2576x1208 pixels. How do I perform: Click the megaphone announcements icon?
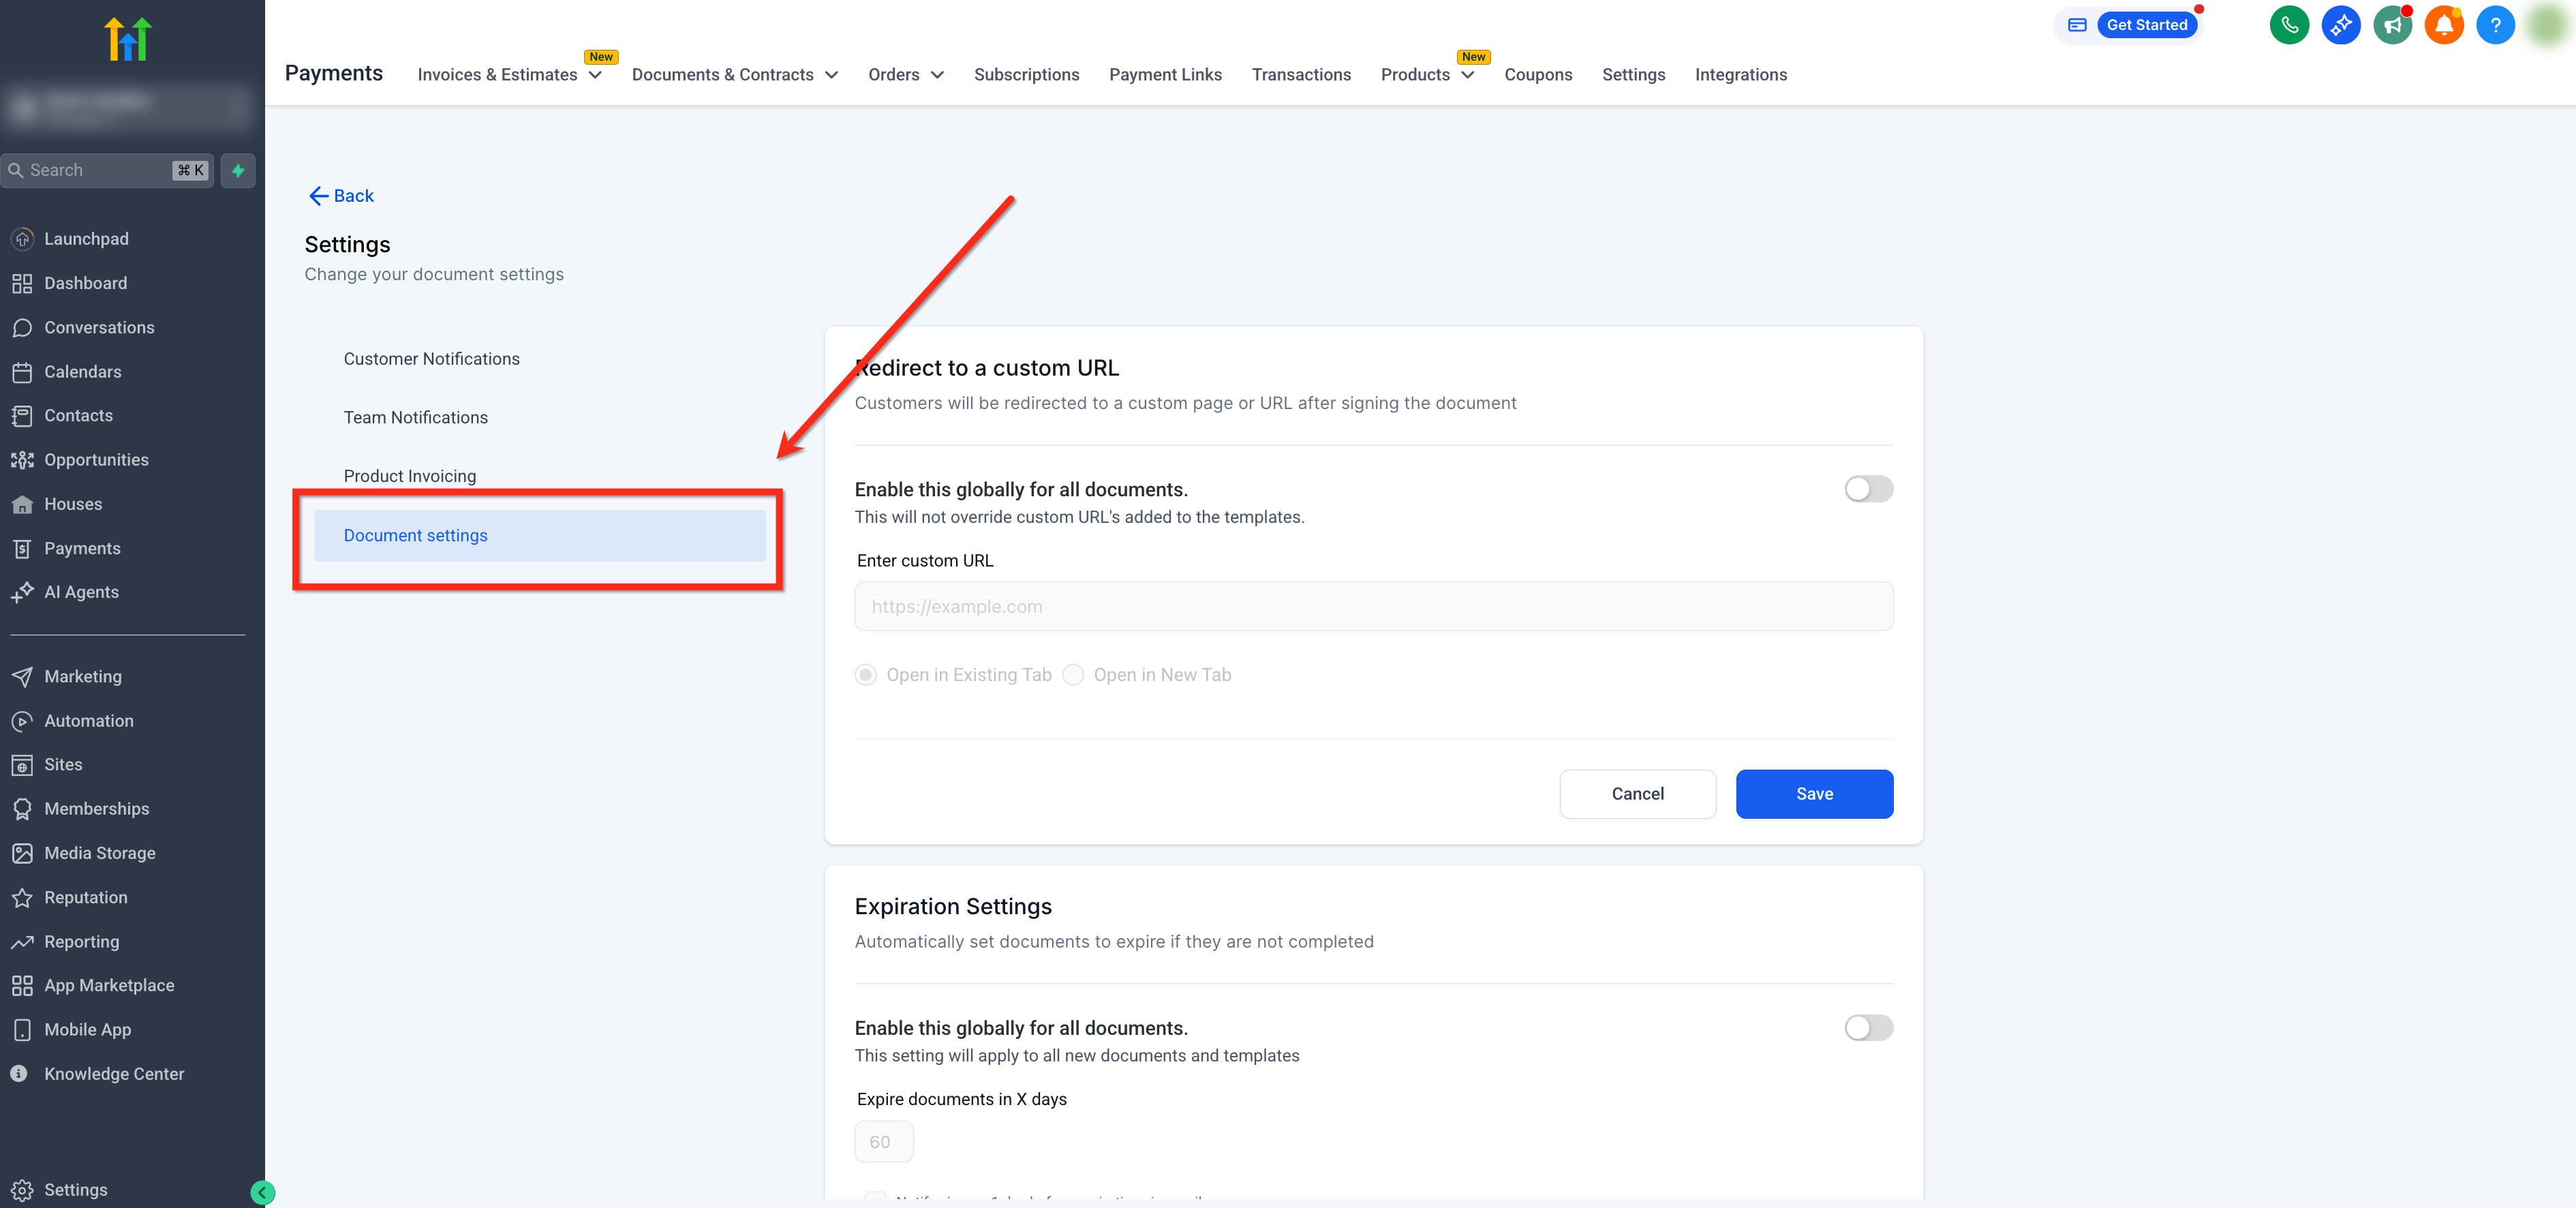pos(2391,25)
